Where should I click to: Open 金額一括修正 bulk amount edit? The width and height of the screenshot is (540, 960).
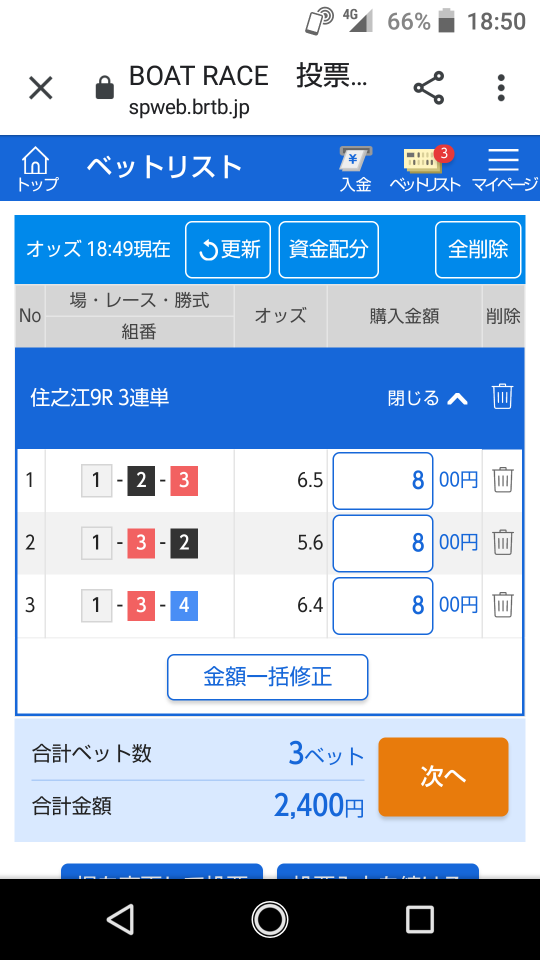pyautogui.click(x=268, y=677)
